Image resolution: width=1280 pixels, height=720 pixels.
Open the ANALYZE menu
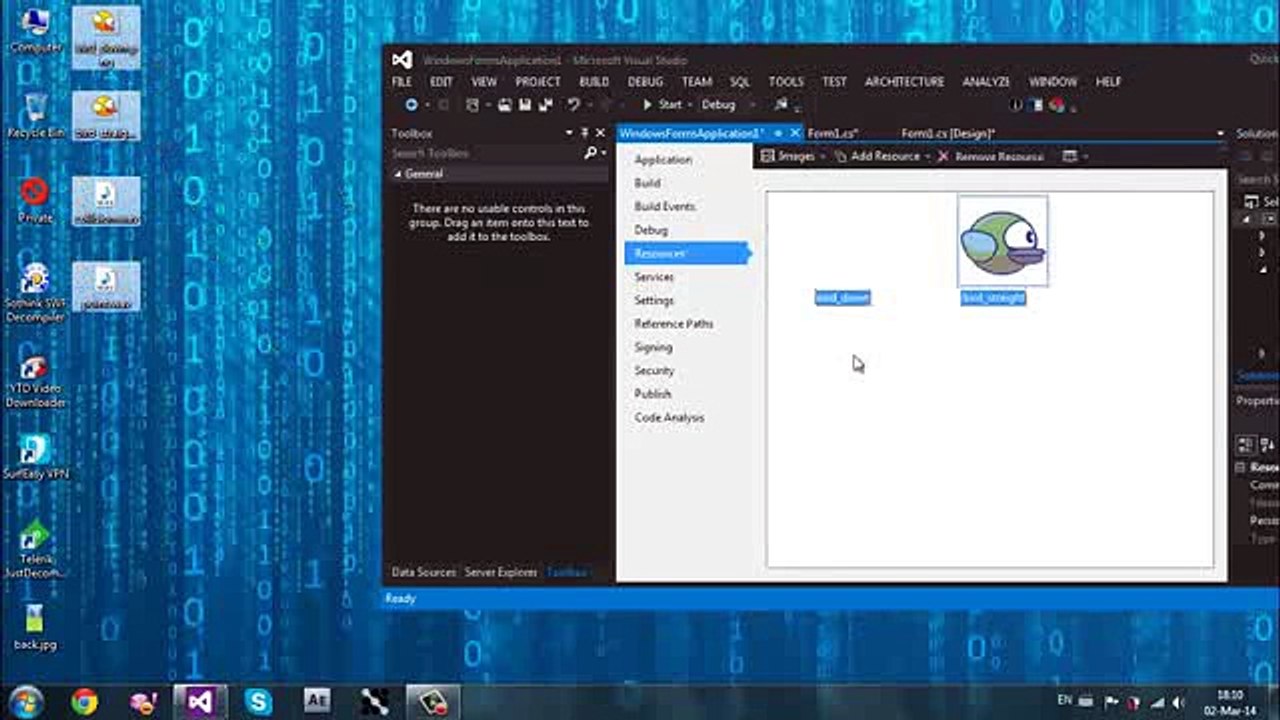pos(987,82)
